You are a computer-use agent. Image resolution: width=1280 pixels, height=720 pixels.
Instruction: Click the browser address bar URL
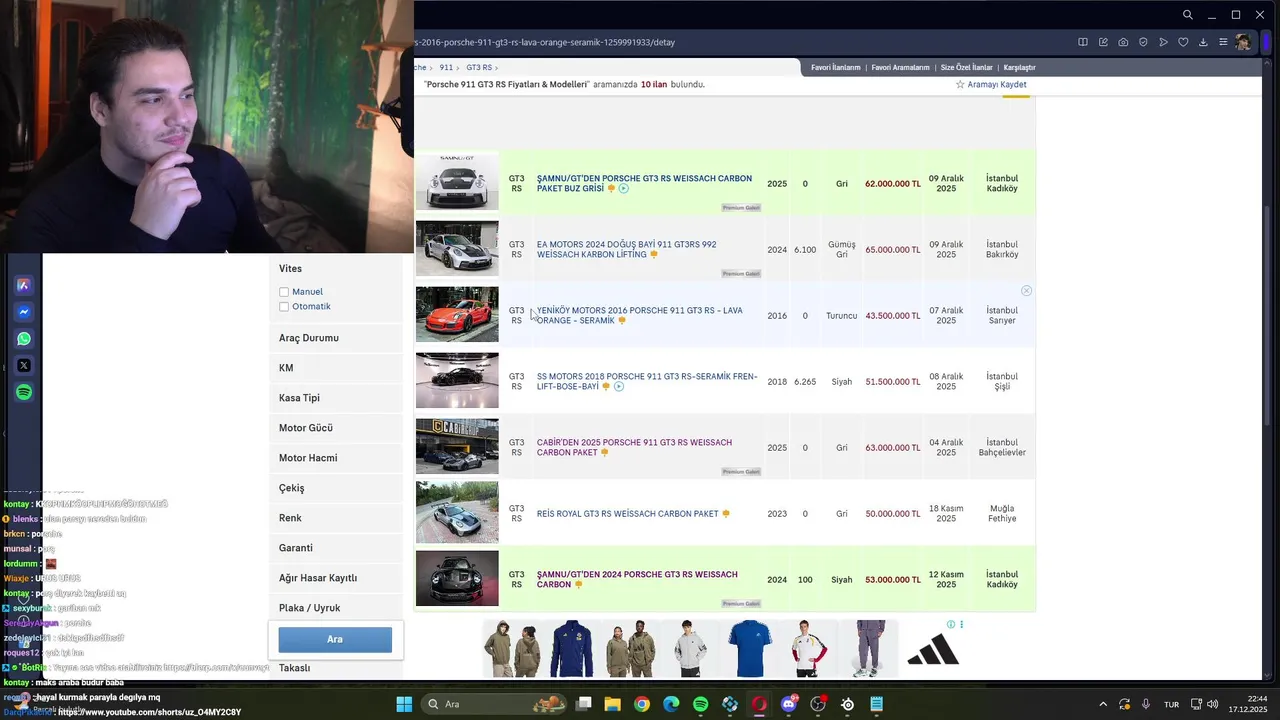pyautogui.click(x=546, y=43)
